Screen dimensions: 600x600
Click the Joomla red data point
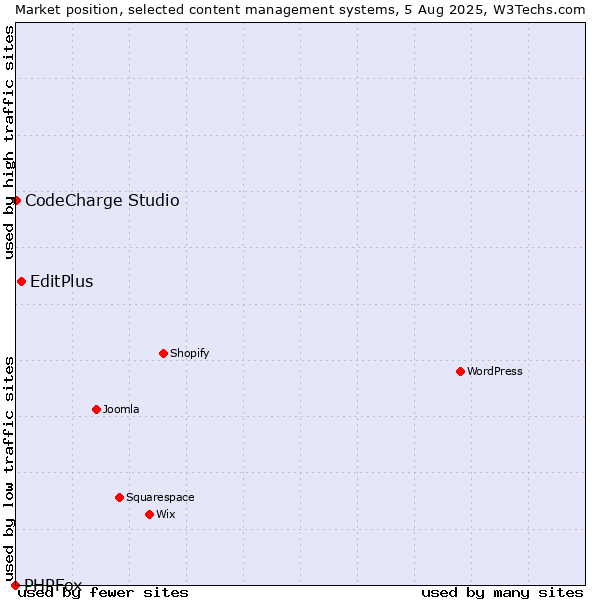96,409
